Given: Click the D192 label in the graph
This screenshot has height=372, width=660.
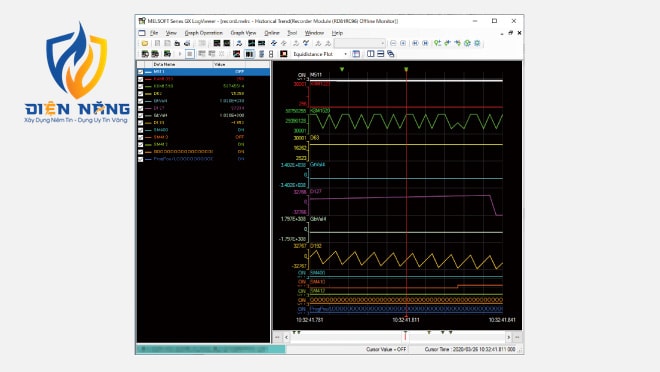Looking at the screenshot, I should pyautogui.click(x=316, y=246).
